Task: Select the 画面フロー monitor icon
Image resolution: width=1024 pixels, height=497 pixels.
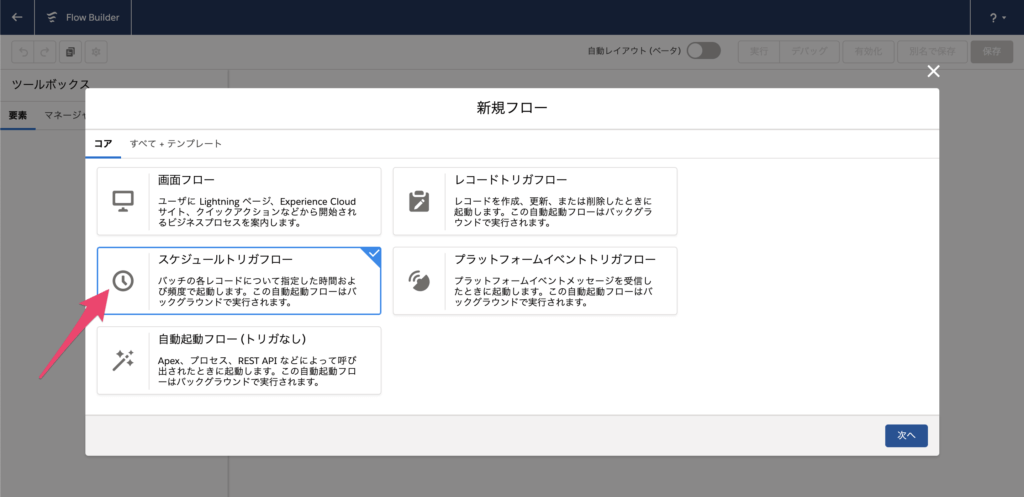Action: point(123,201)
